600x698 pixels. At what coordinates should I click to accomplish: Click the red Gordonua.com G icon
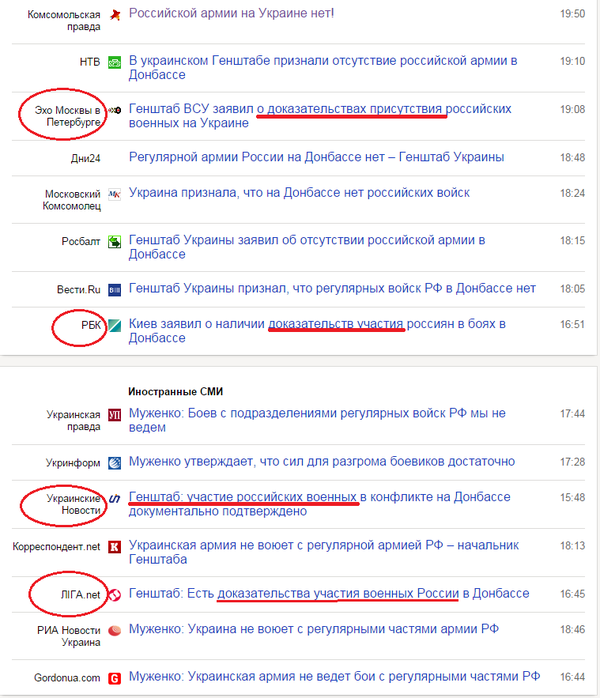(114, 678)
